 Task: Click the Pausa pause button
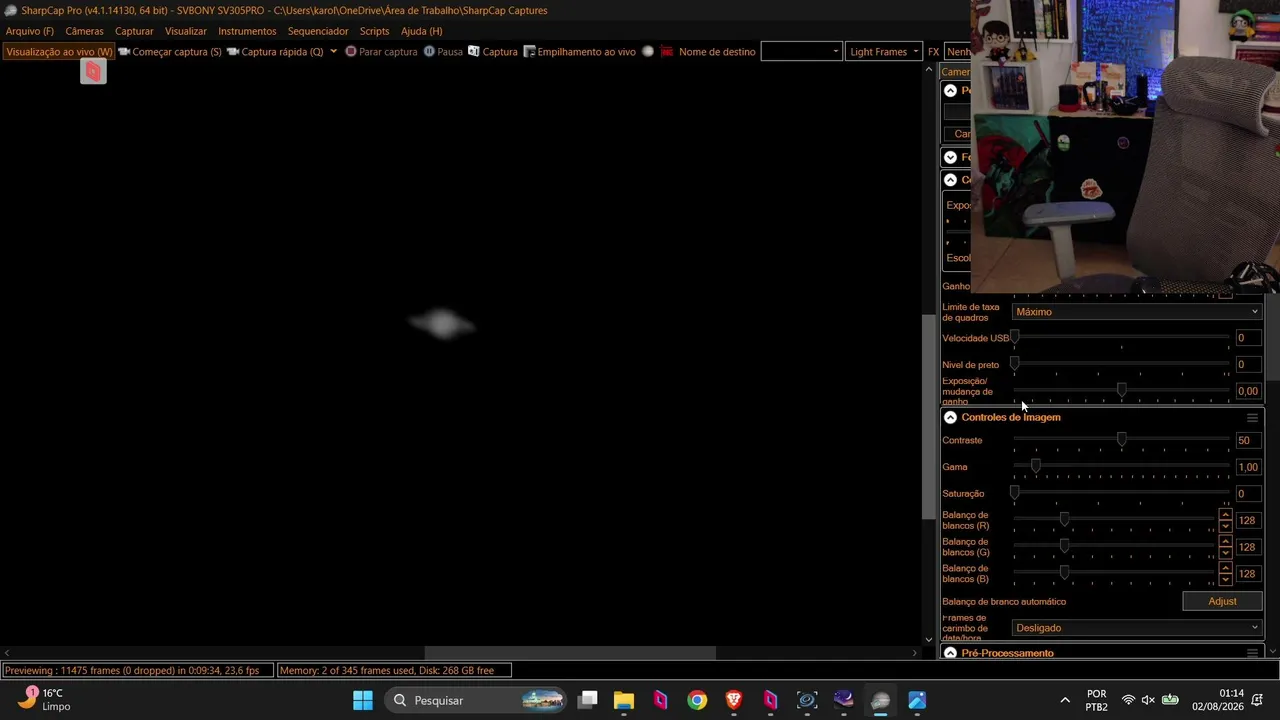pos(443,51)
